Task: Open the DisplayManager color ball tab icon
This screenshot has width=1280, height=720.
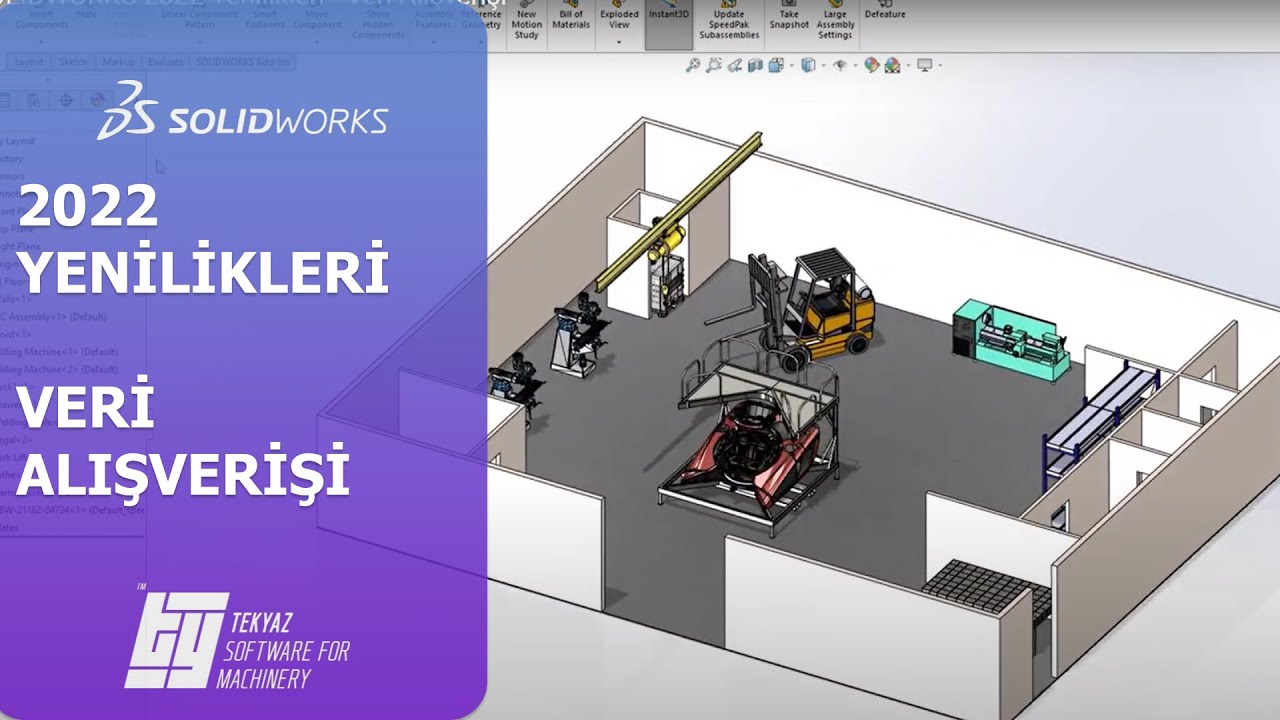Action: (97, 100)
